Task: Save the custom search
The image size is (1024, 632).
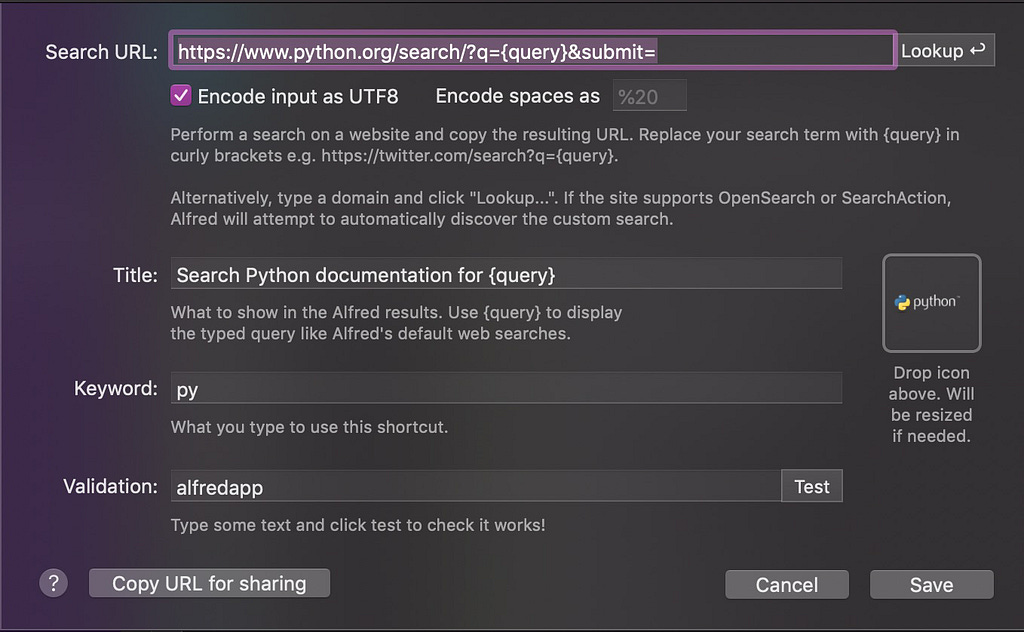Action: (931, 584)
